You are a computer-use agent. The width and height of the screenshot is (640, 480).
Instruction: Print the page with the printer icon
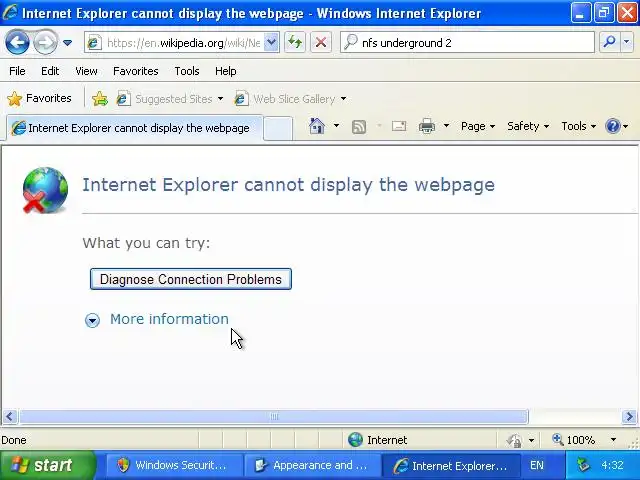coord(427,126)
